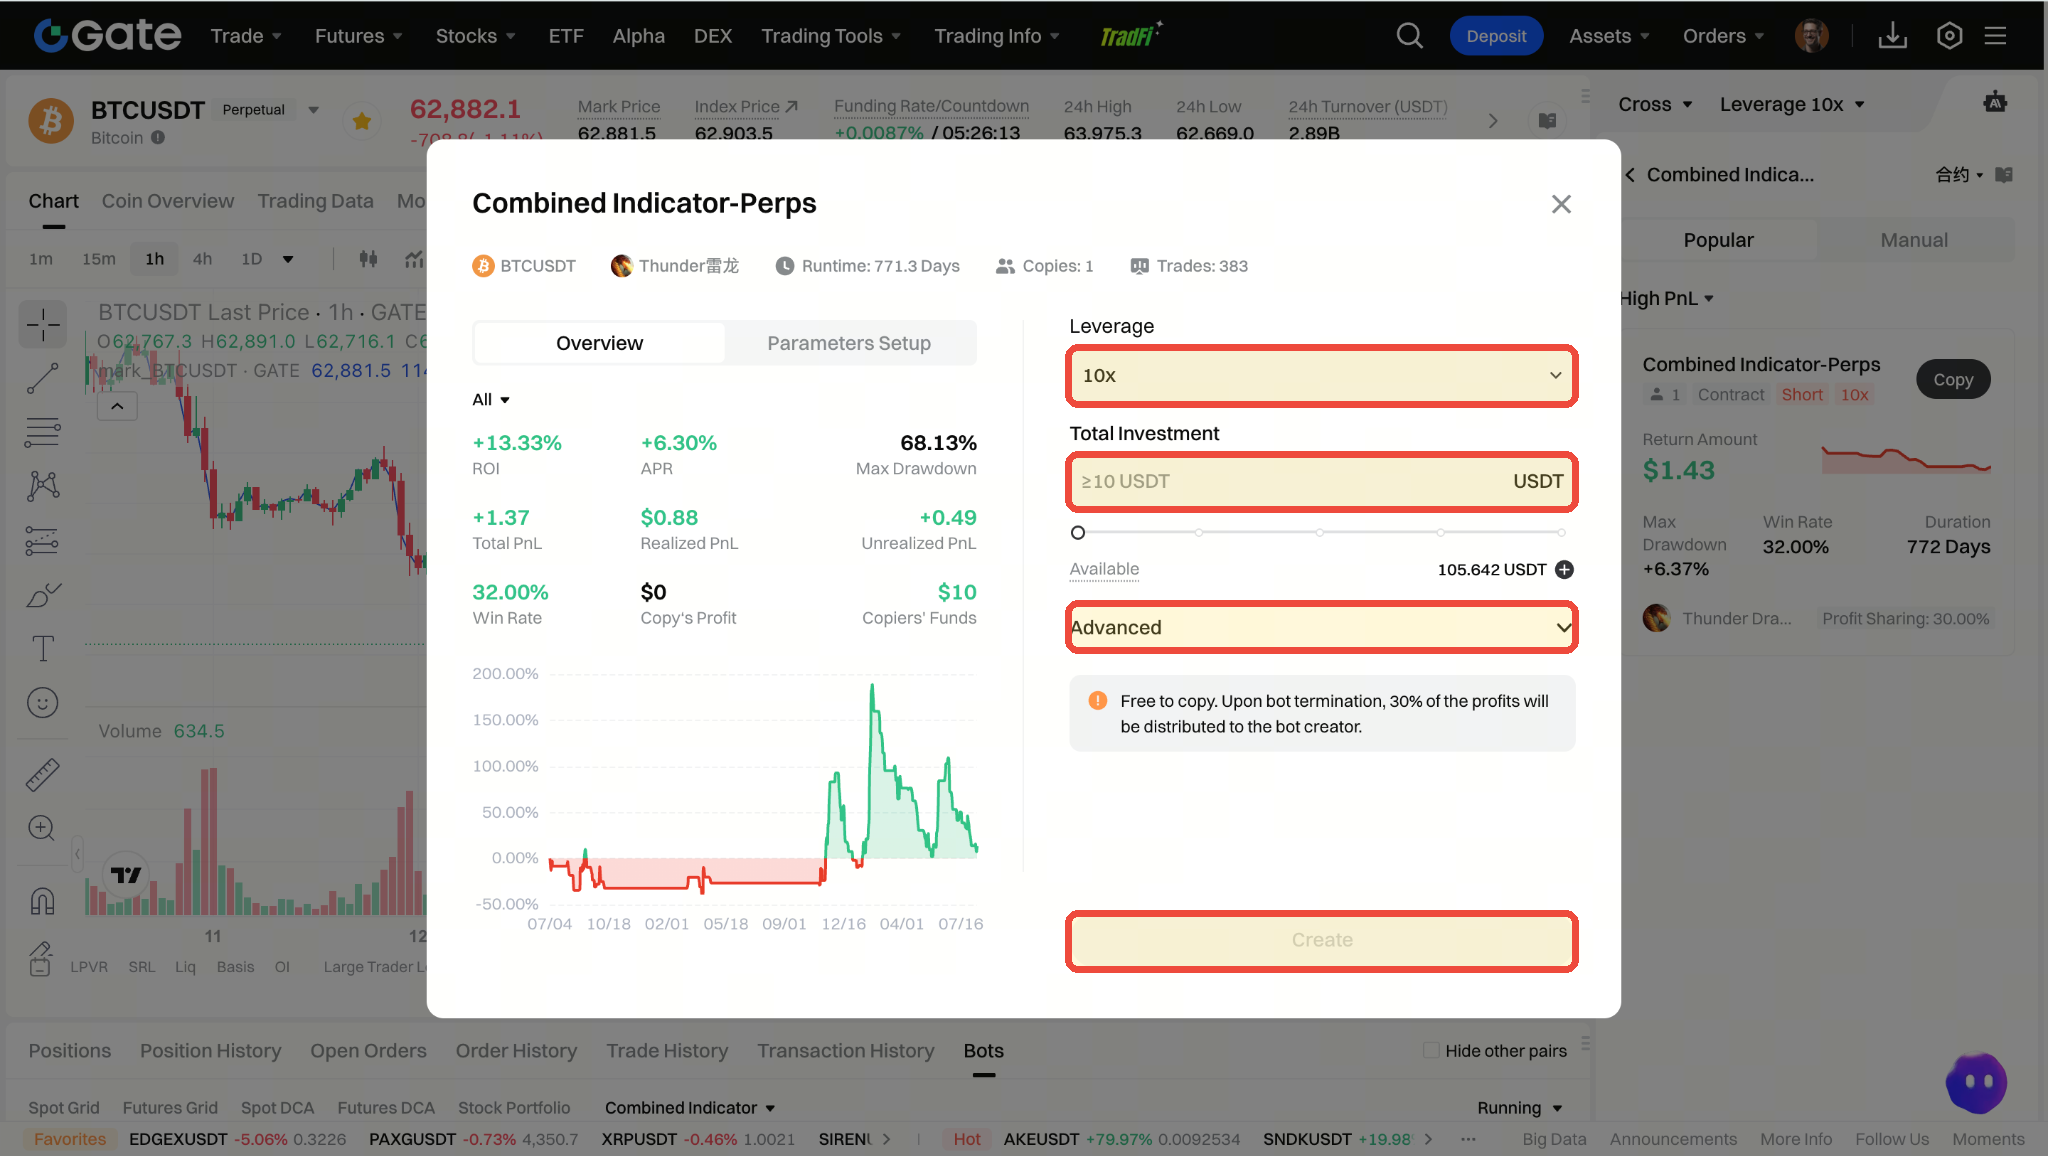The image size is (2048, 1156).
Task: Select the horizontal lines fib tool
Action: pyautogui.click(x=42, y=432)
